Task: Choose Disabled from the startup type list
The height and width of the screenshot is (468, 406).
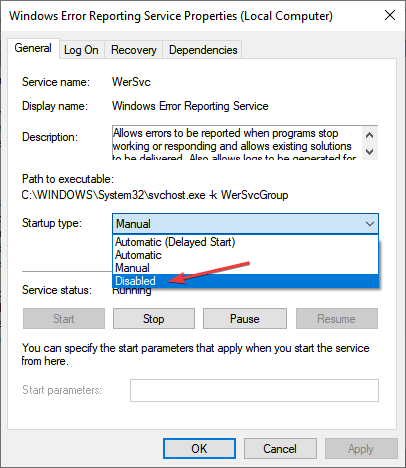Action: tap(245, 281)
